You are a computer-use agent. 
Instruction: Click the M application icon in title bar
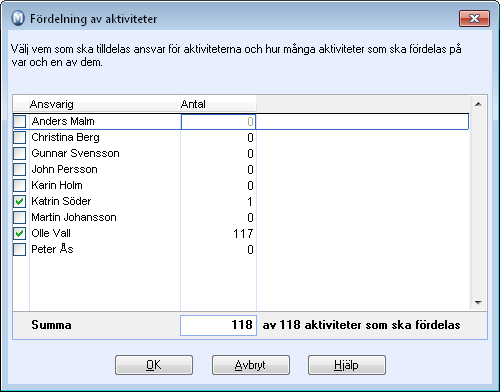(18, 18)
